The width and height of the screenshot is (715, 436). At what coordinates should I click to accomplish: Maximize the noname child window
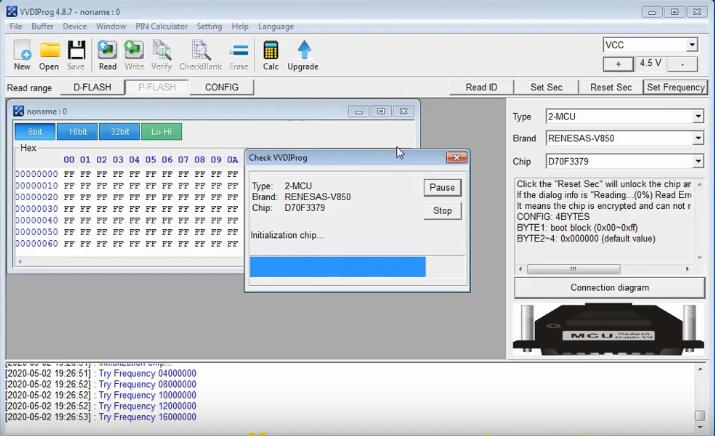tap(381, 111)
